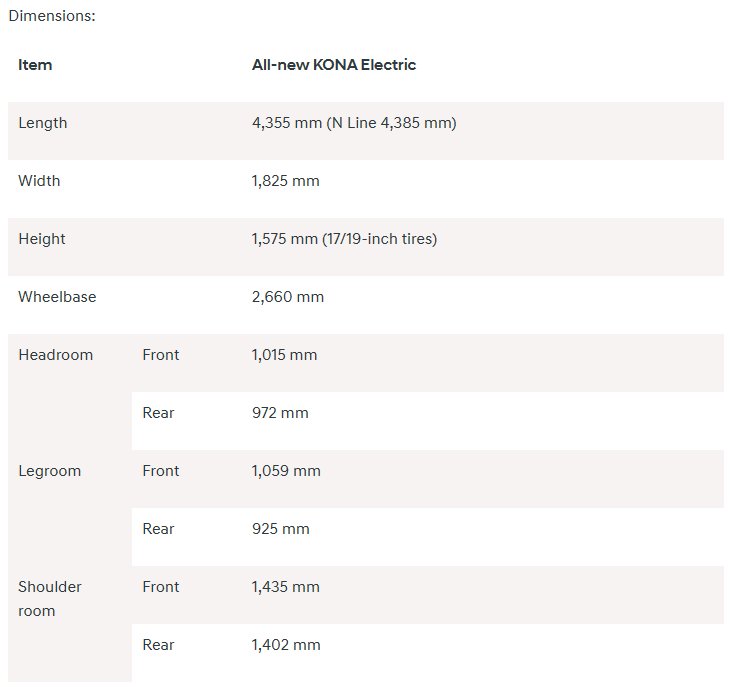Click the 925 mm rear legroom value

pyautogui.click(x=281, y=529)
